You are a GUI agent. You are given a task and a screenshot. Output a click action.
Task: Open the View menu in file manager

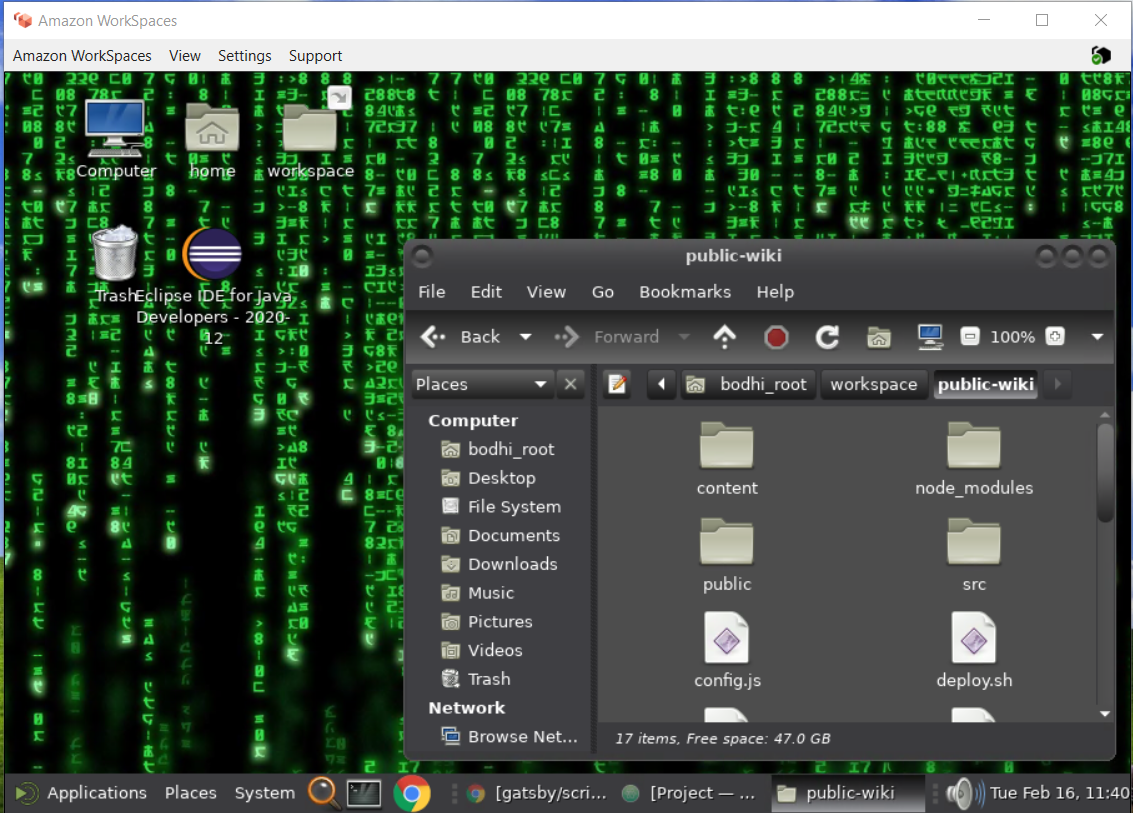[546, 292]
